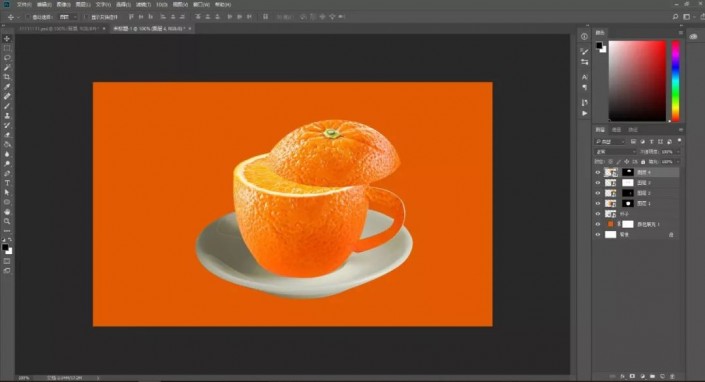Select the Move tool in the toolbox
Image resolution: width=705 pixels, height=382 pixels.
click(x=7, y=39)
